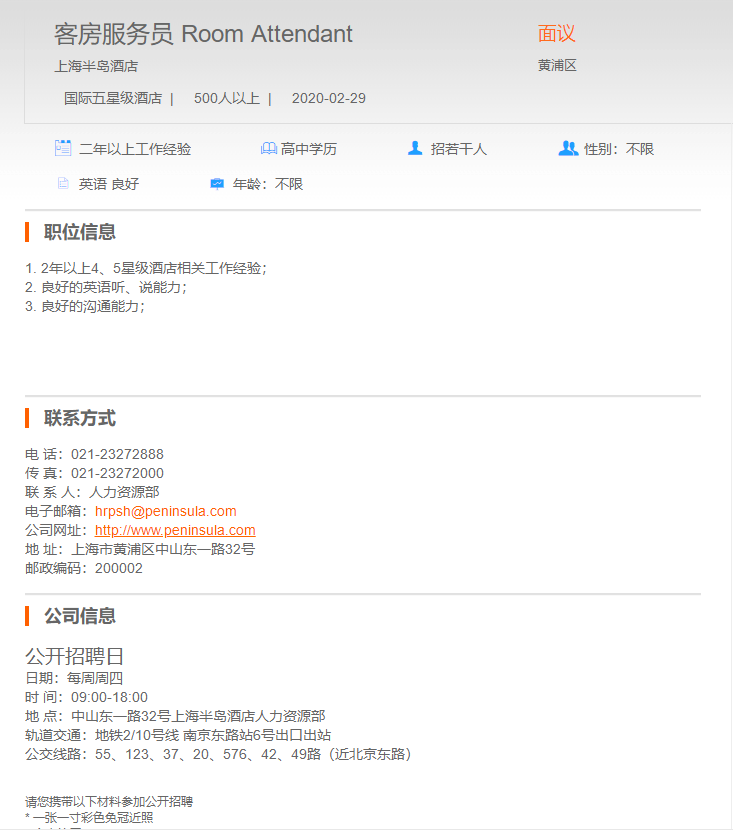
Task: Click the 公开招聘日 heading
Action: [x=75, y=657]
